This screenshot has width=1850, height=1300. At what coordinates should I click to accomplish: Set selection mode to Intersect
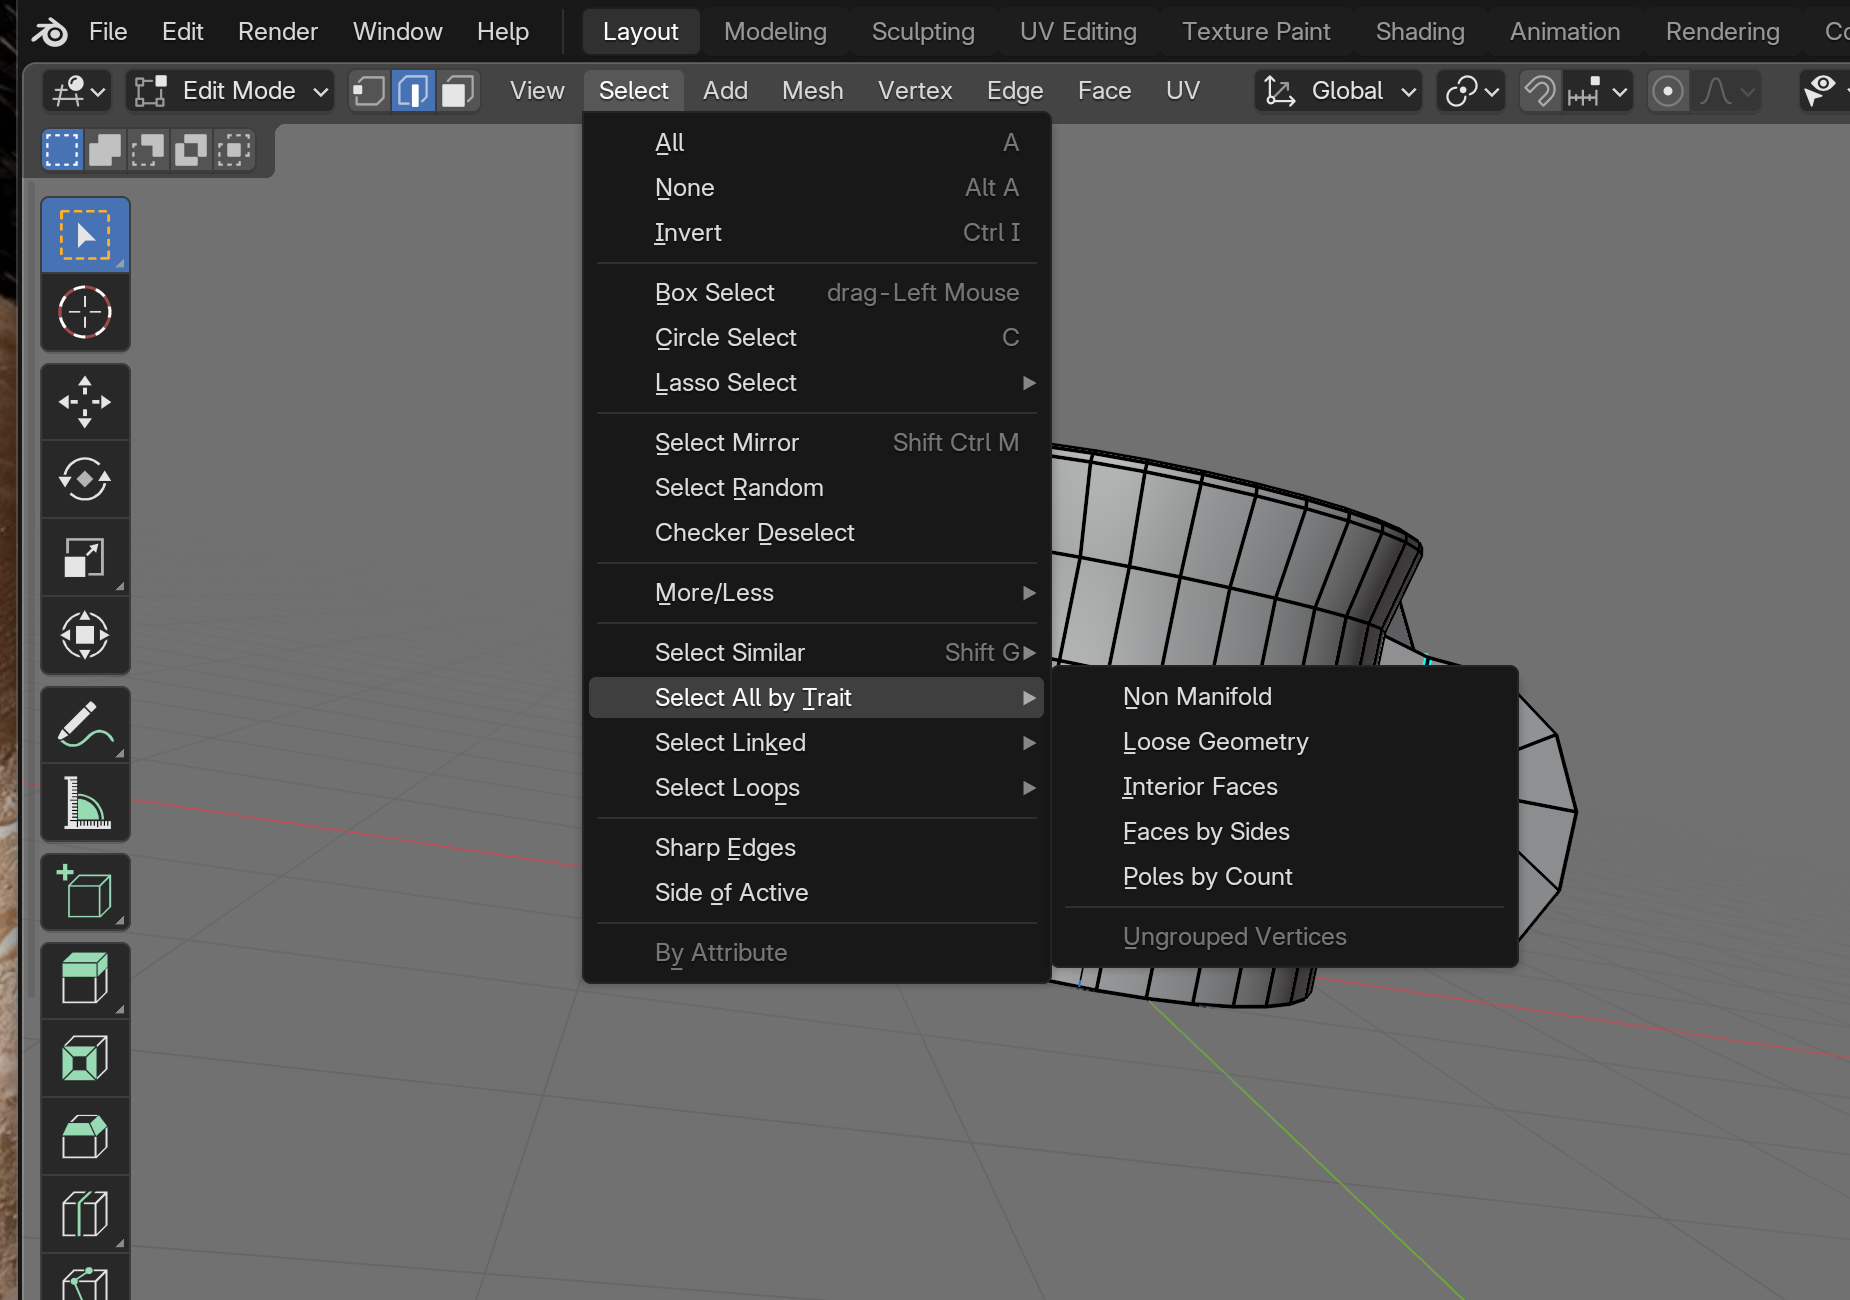point(234,150)
